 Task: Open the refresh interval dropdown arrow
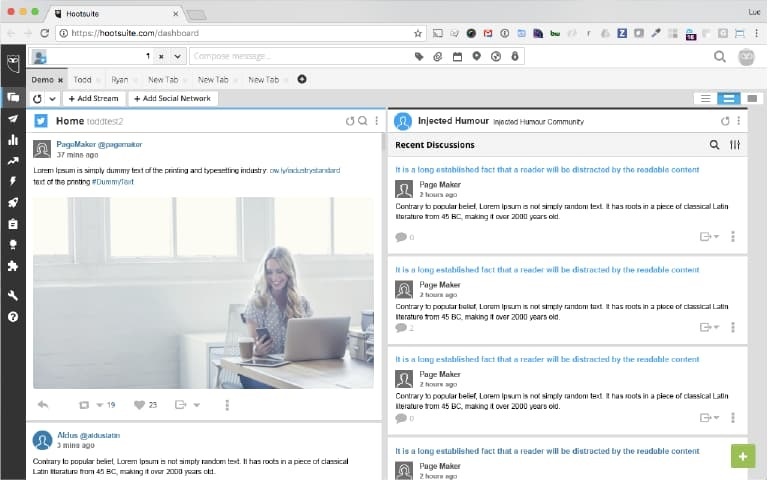pos(52,99)
